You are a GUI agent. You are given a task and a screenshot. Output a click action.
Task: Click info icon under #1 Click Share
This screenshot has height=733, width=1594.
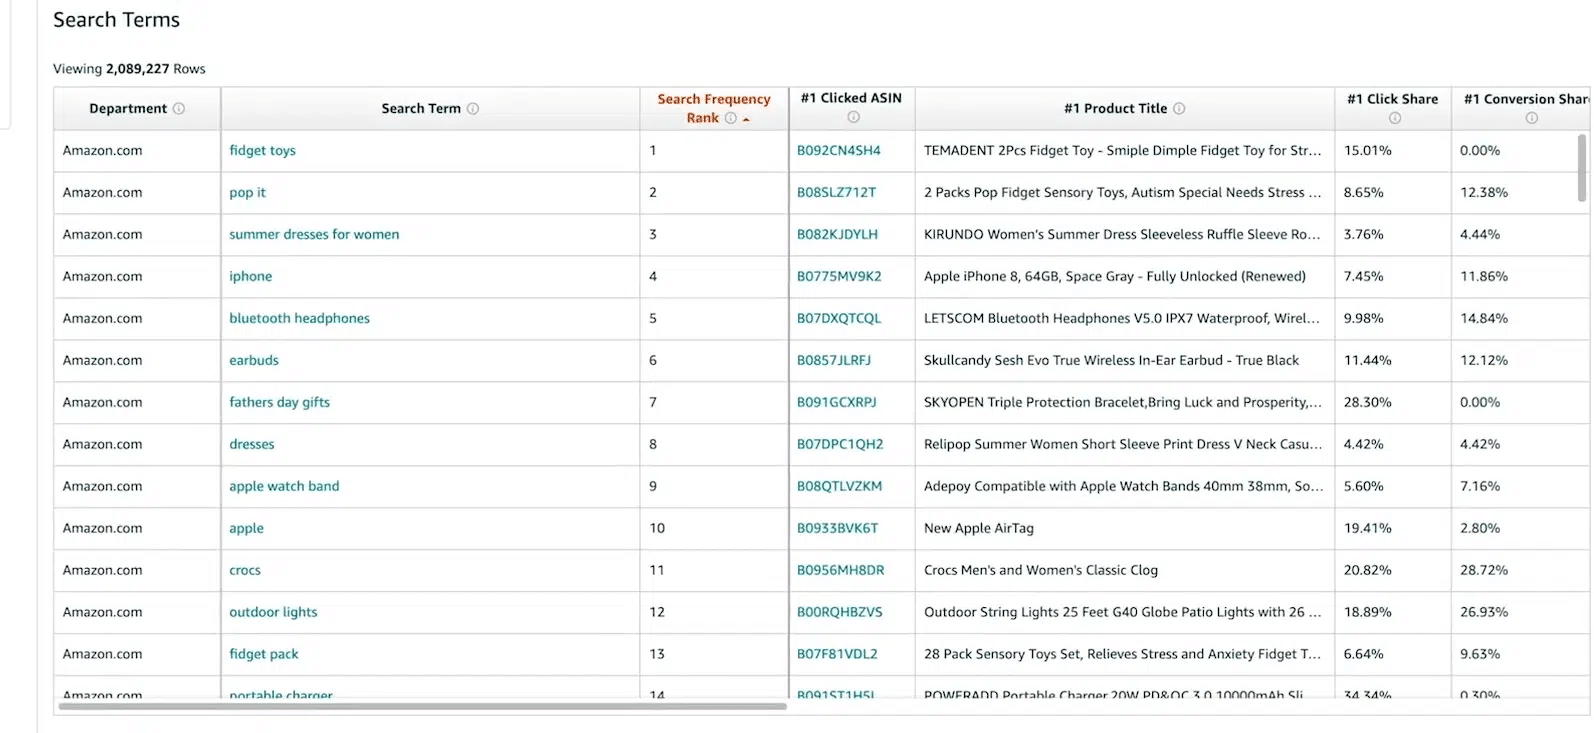[1394, 118]
